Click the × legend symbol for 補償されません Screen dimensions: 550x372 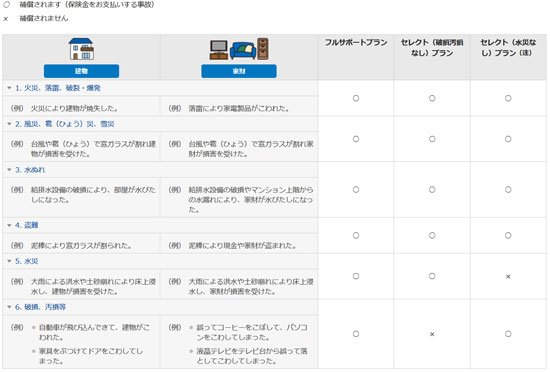tap(6, 19)
